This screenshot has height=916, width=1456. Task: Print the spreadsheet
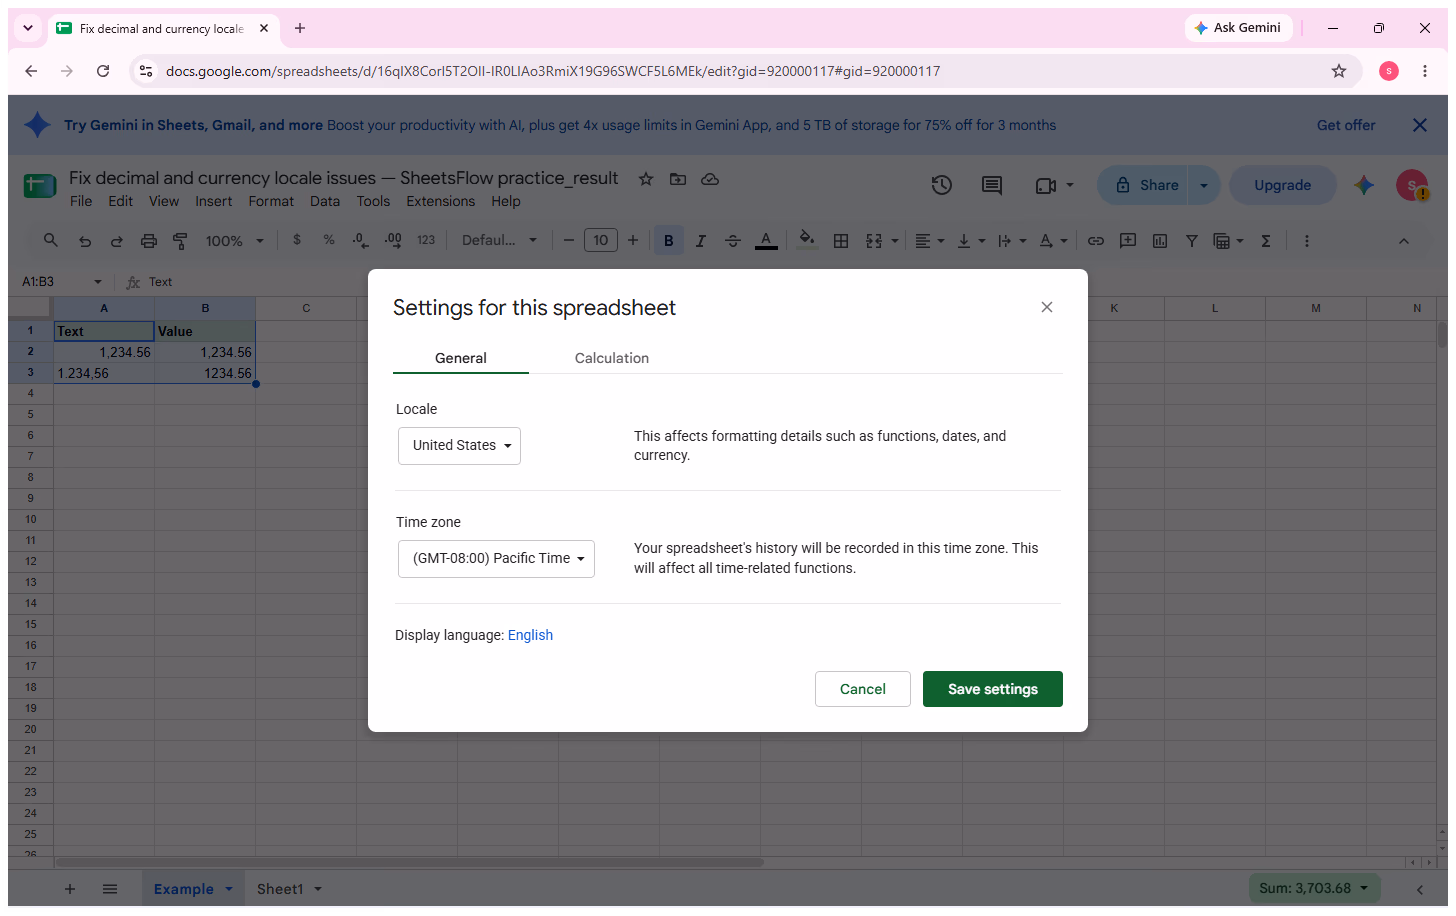click(x=149, y=241)
